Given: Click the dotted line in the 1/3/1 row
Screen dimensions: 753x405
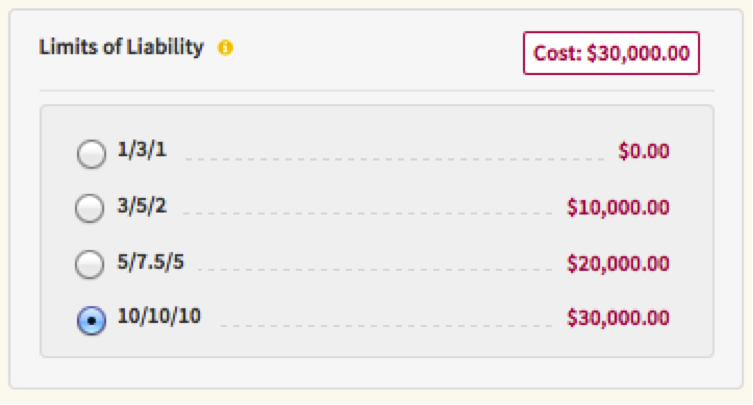Looking at the screenshot, I should click(394, 159).
